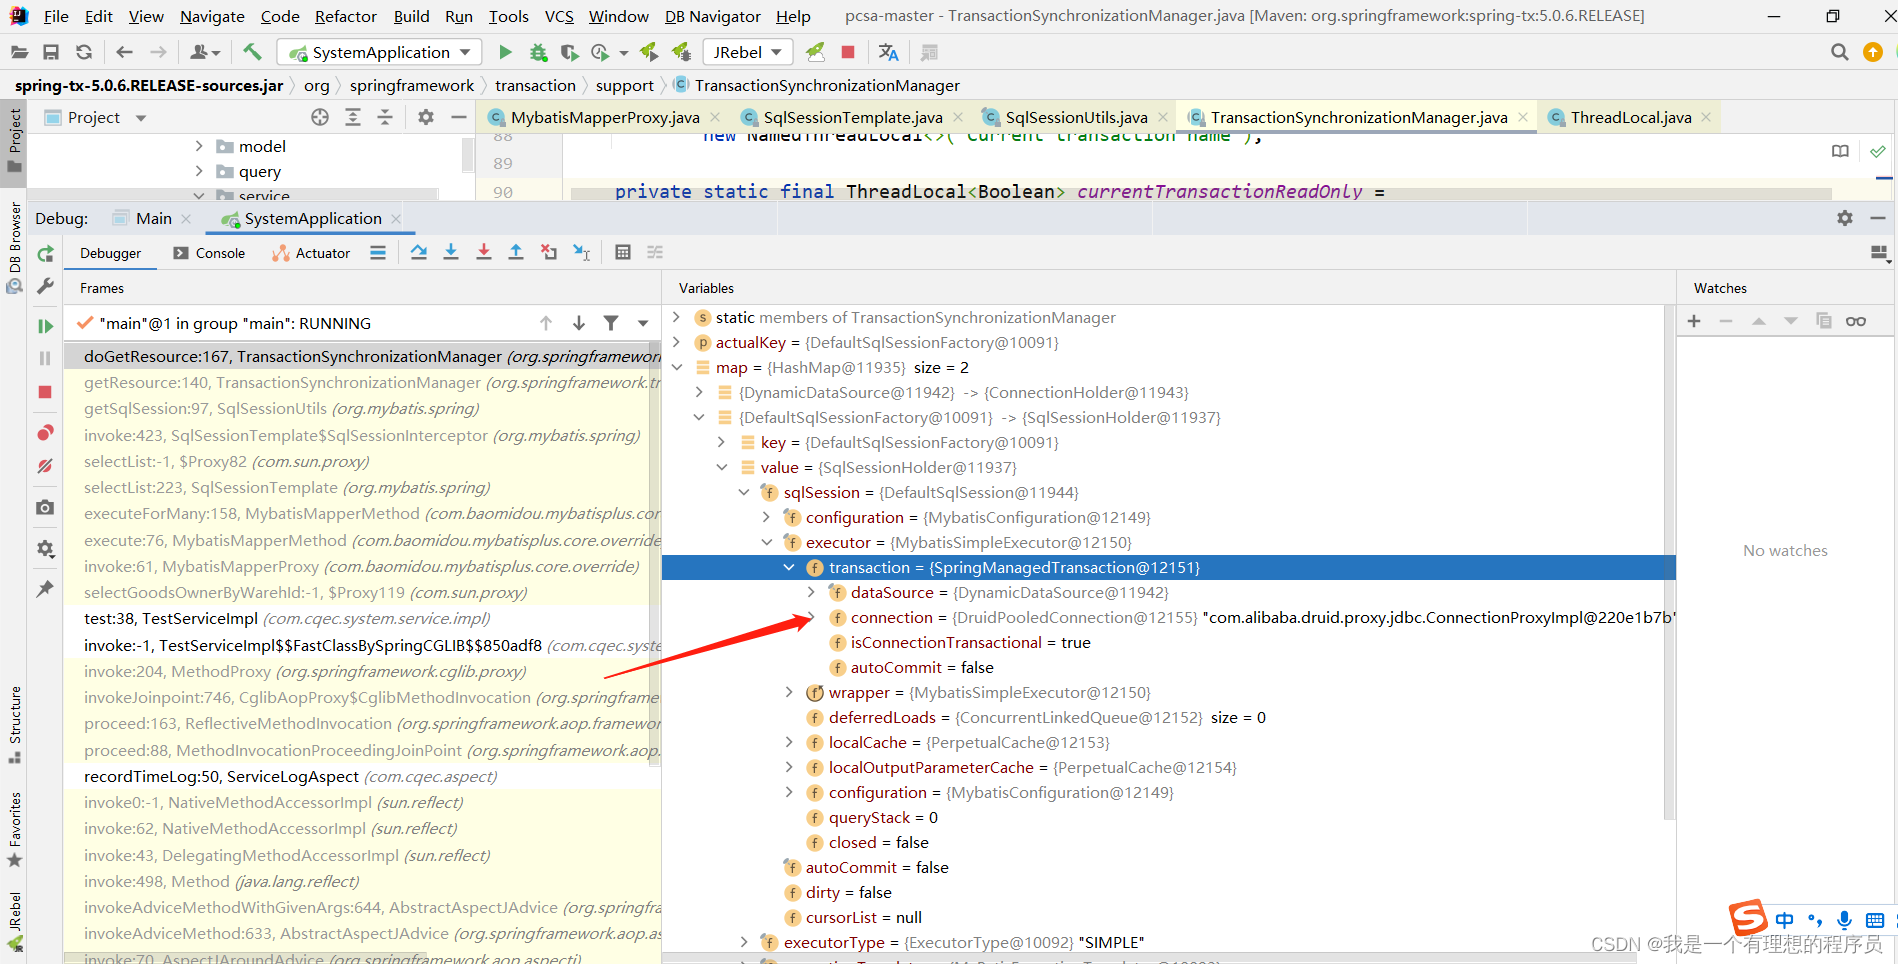Select next frame down arrow
This screenshot has height=964, width=1898.
[579, 323]
